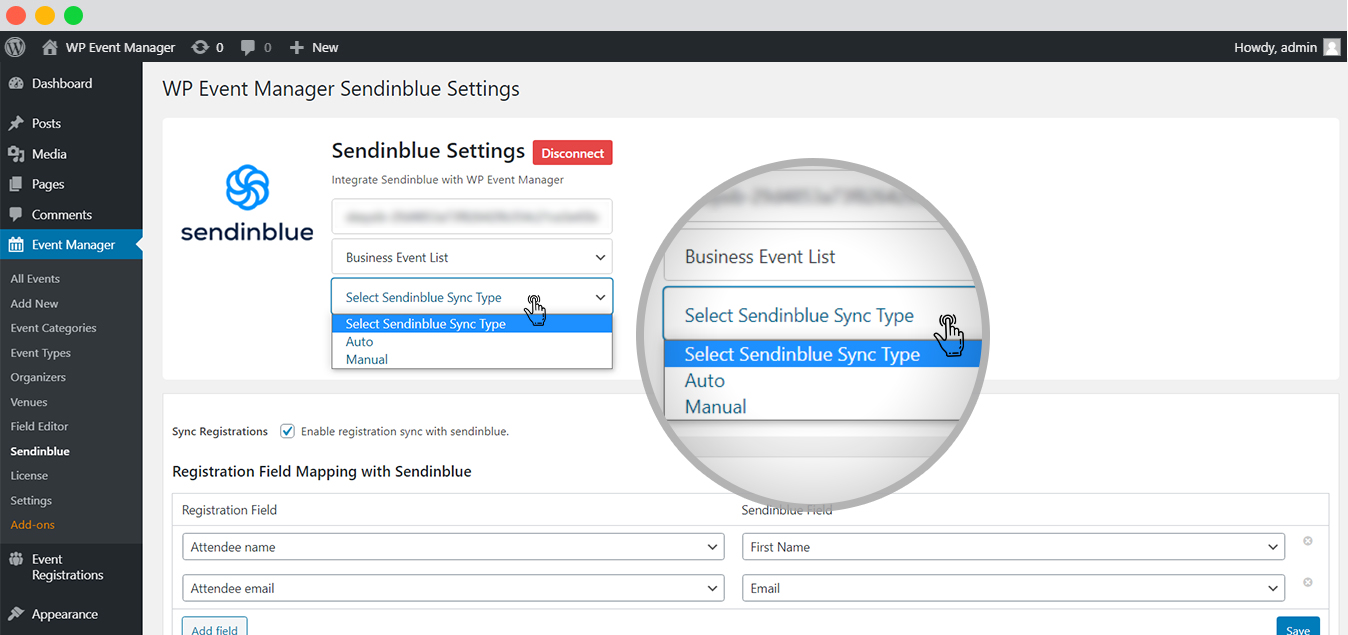The width and height of the screenshot is (1348, 635).
Task: Click the Event Registrations people icon
Action: click(16, 560)
